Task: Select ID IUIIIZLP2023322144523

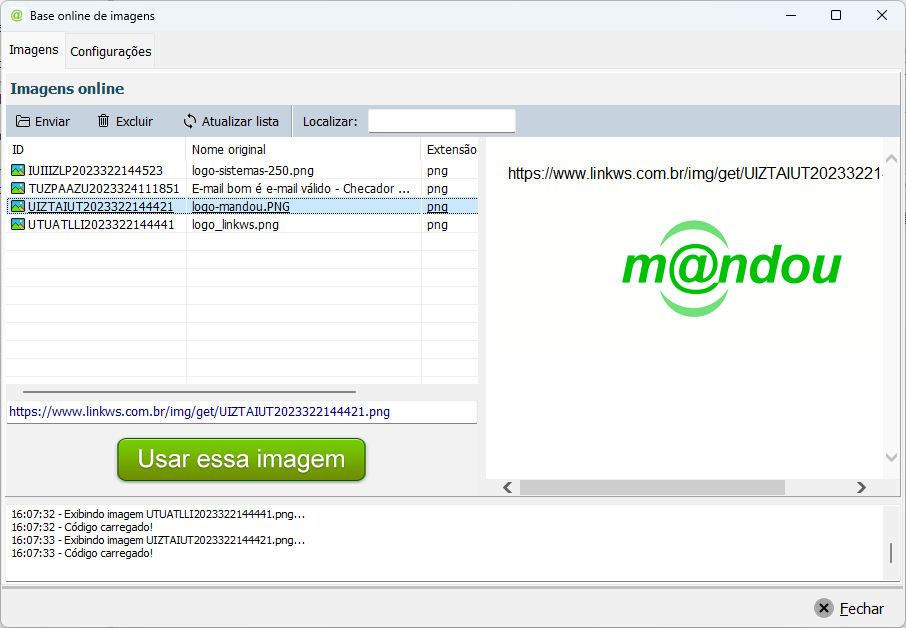Action: pos(95,170)
